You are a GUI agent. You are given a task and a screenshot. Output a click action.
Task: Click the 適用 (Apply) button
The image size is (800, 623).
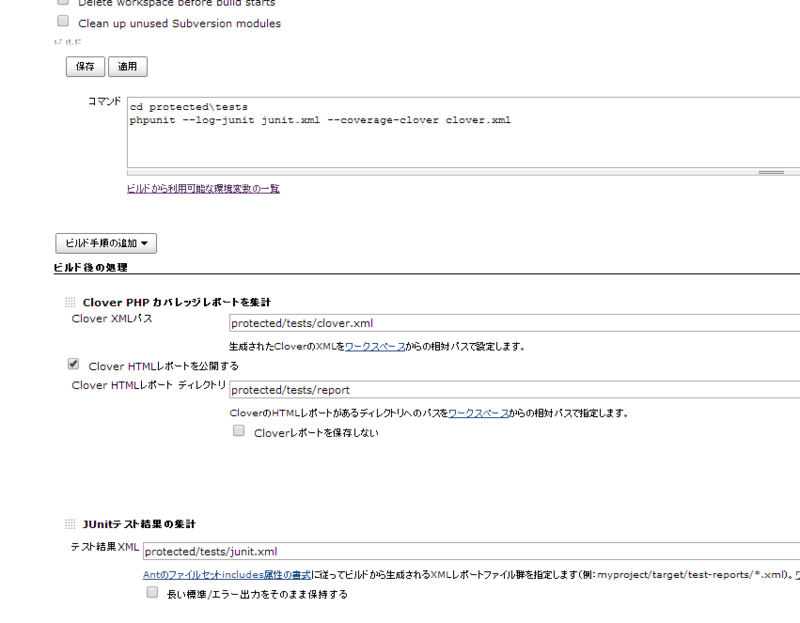(x=128, y=66)
